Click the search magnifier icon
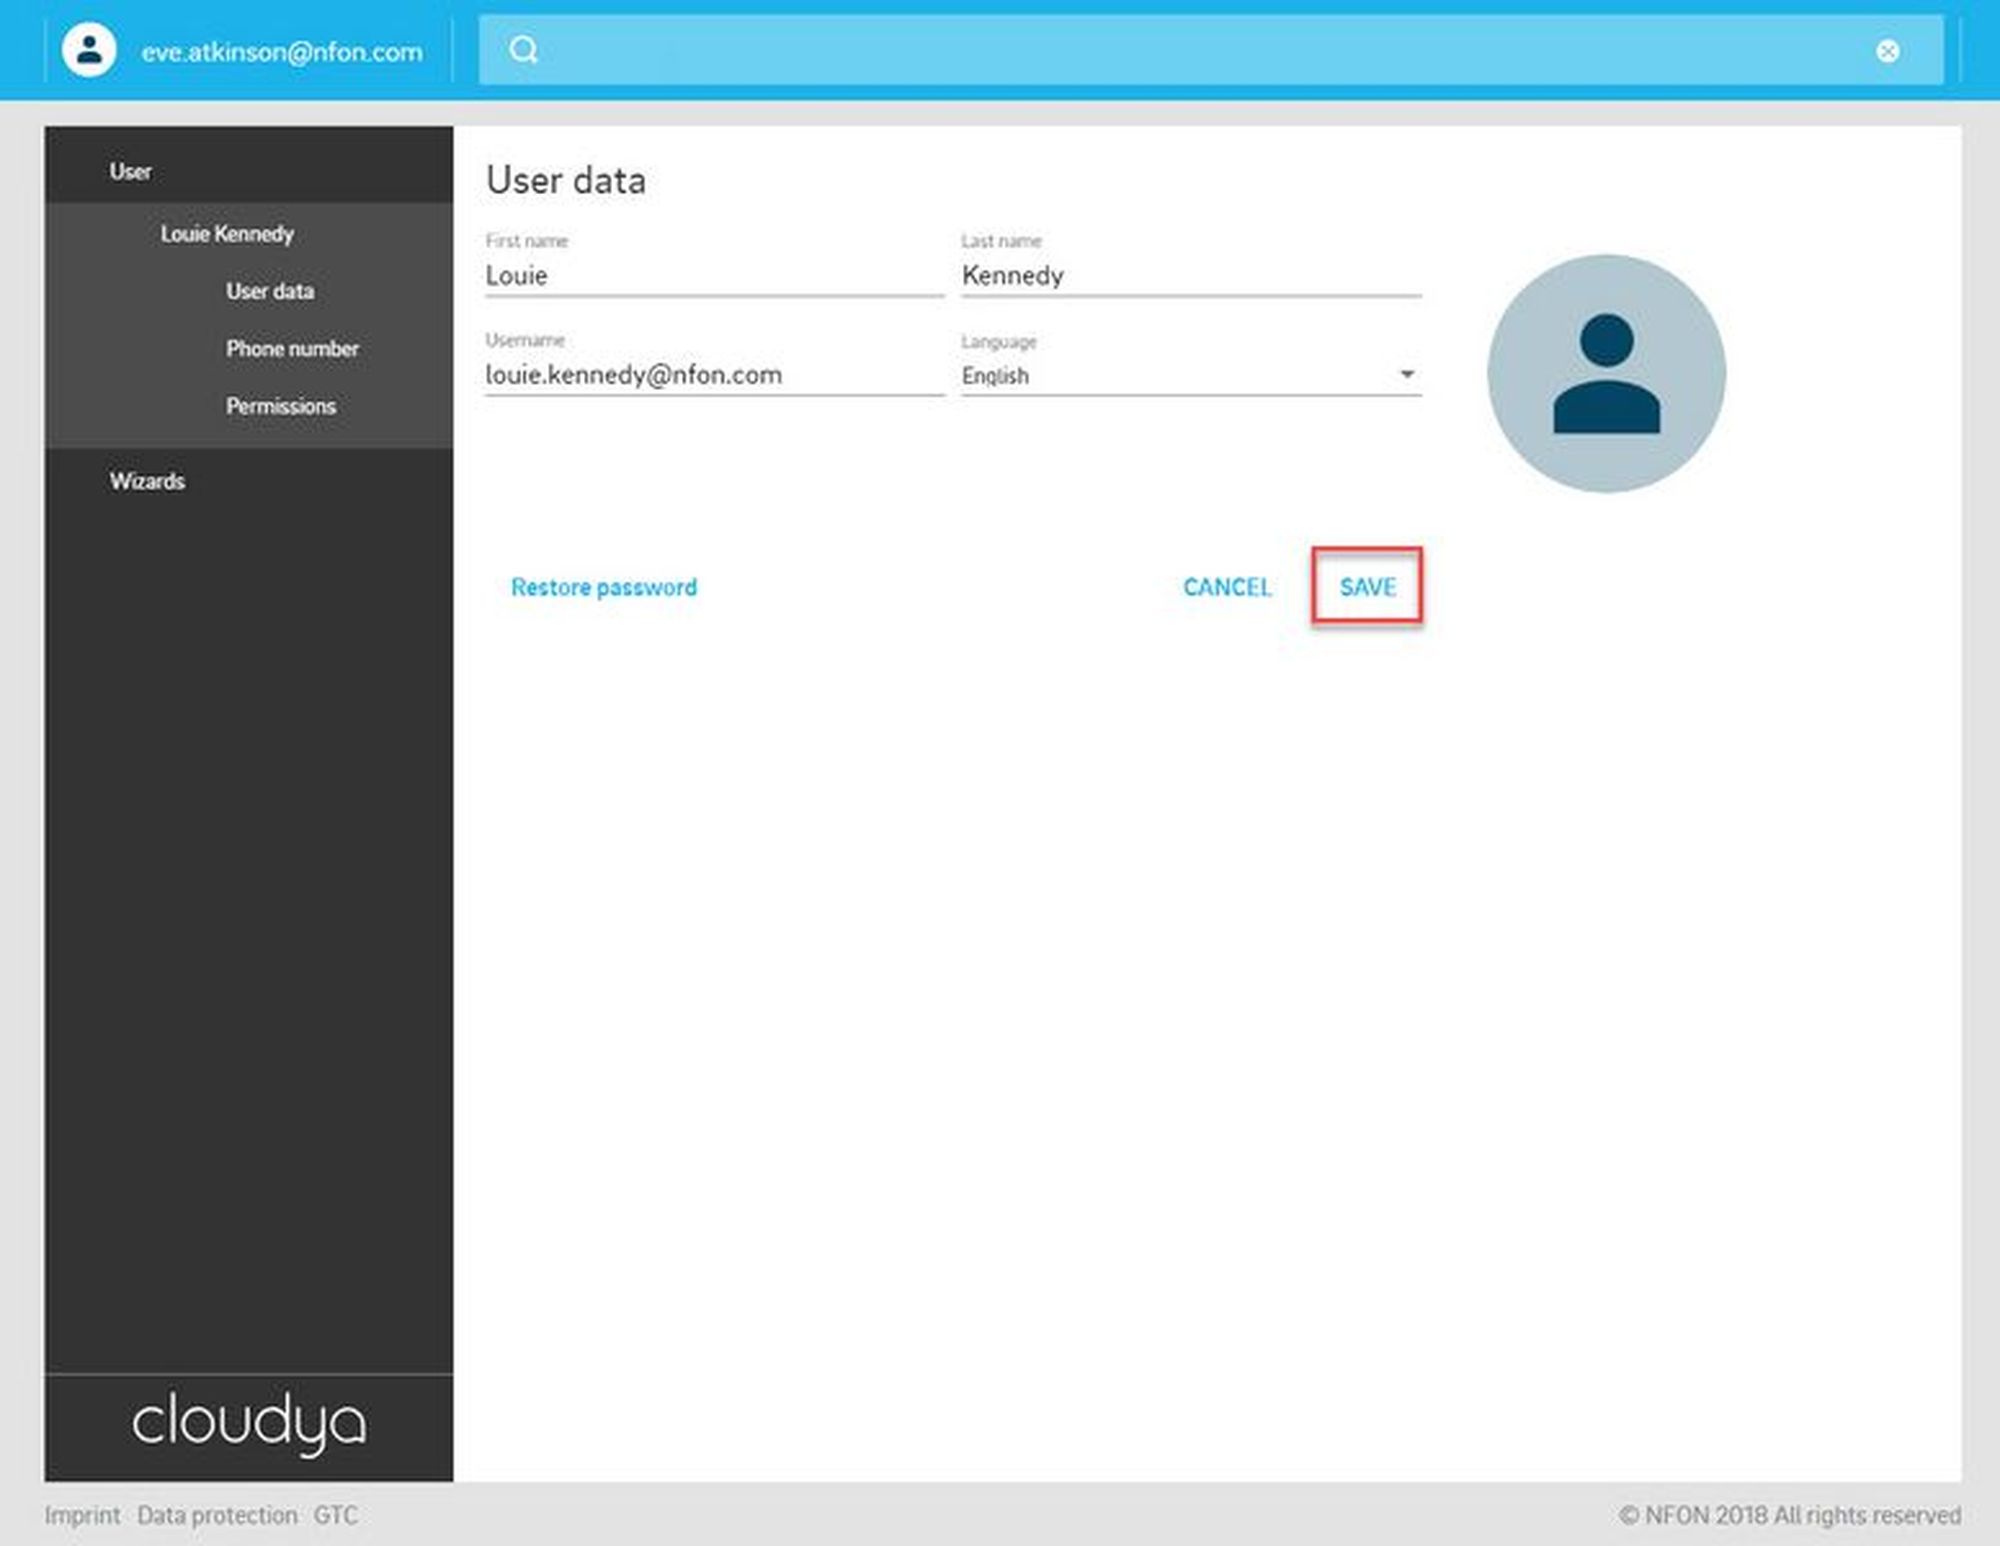This screenshot has height=1546, width=2000. 523,49
